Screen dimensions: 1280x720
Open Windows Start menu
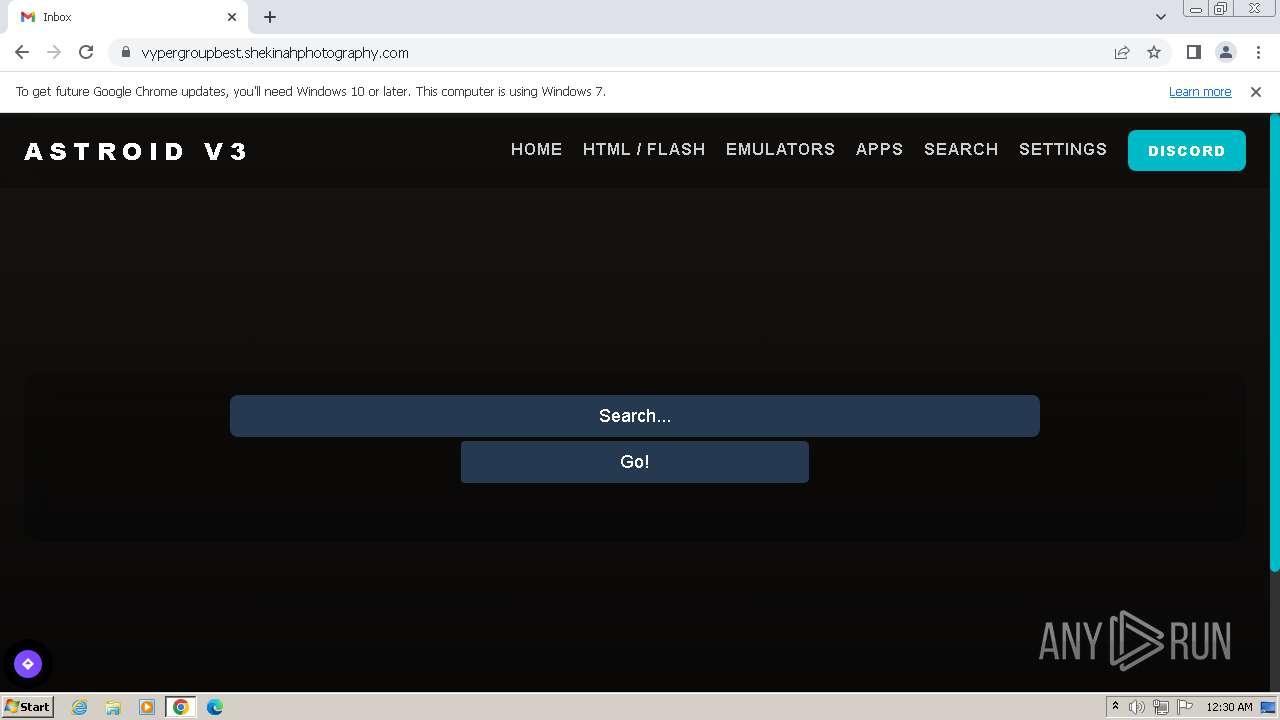coord(27,706)
